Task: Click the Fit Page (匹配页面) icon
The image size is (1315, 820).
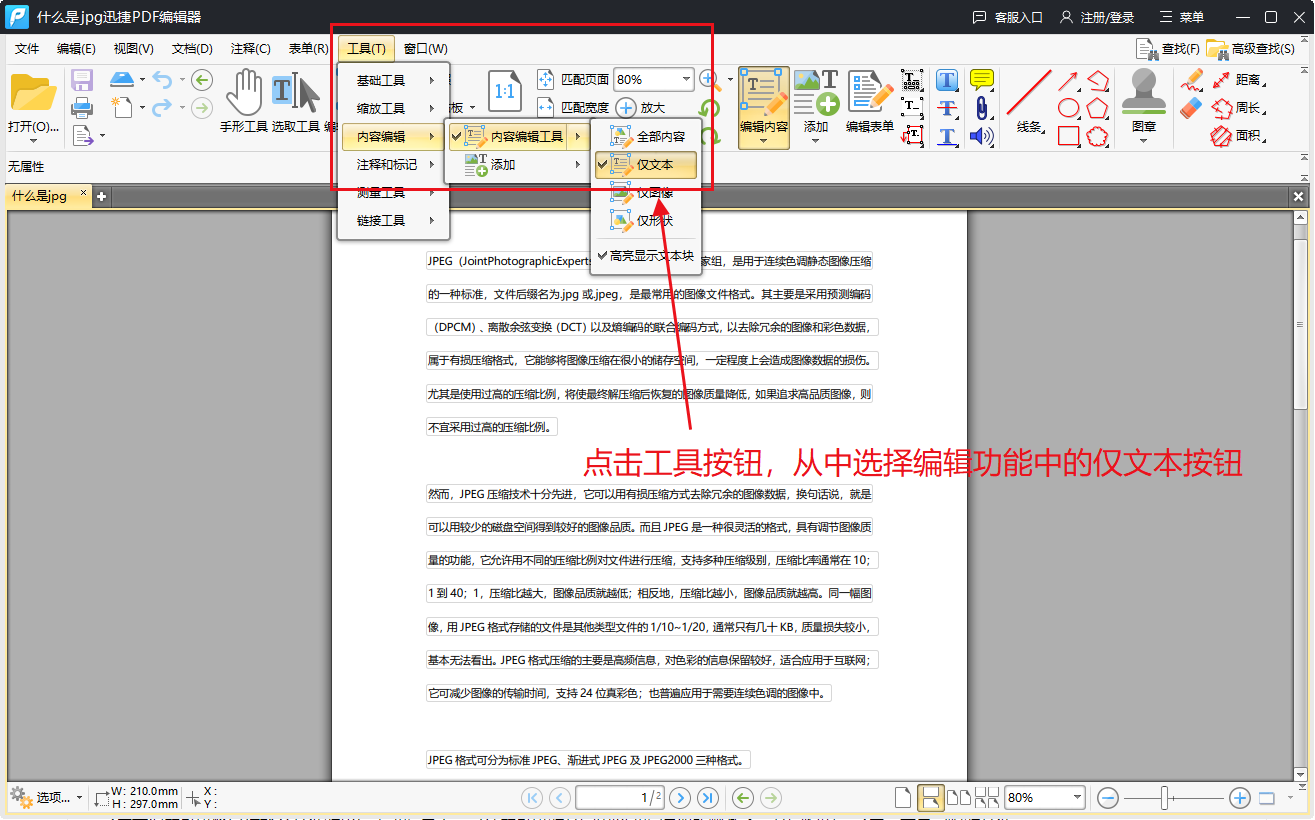Action: point(545,79)
